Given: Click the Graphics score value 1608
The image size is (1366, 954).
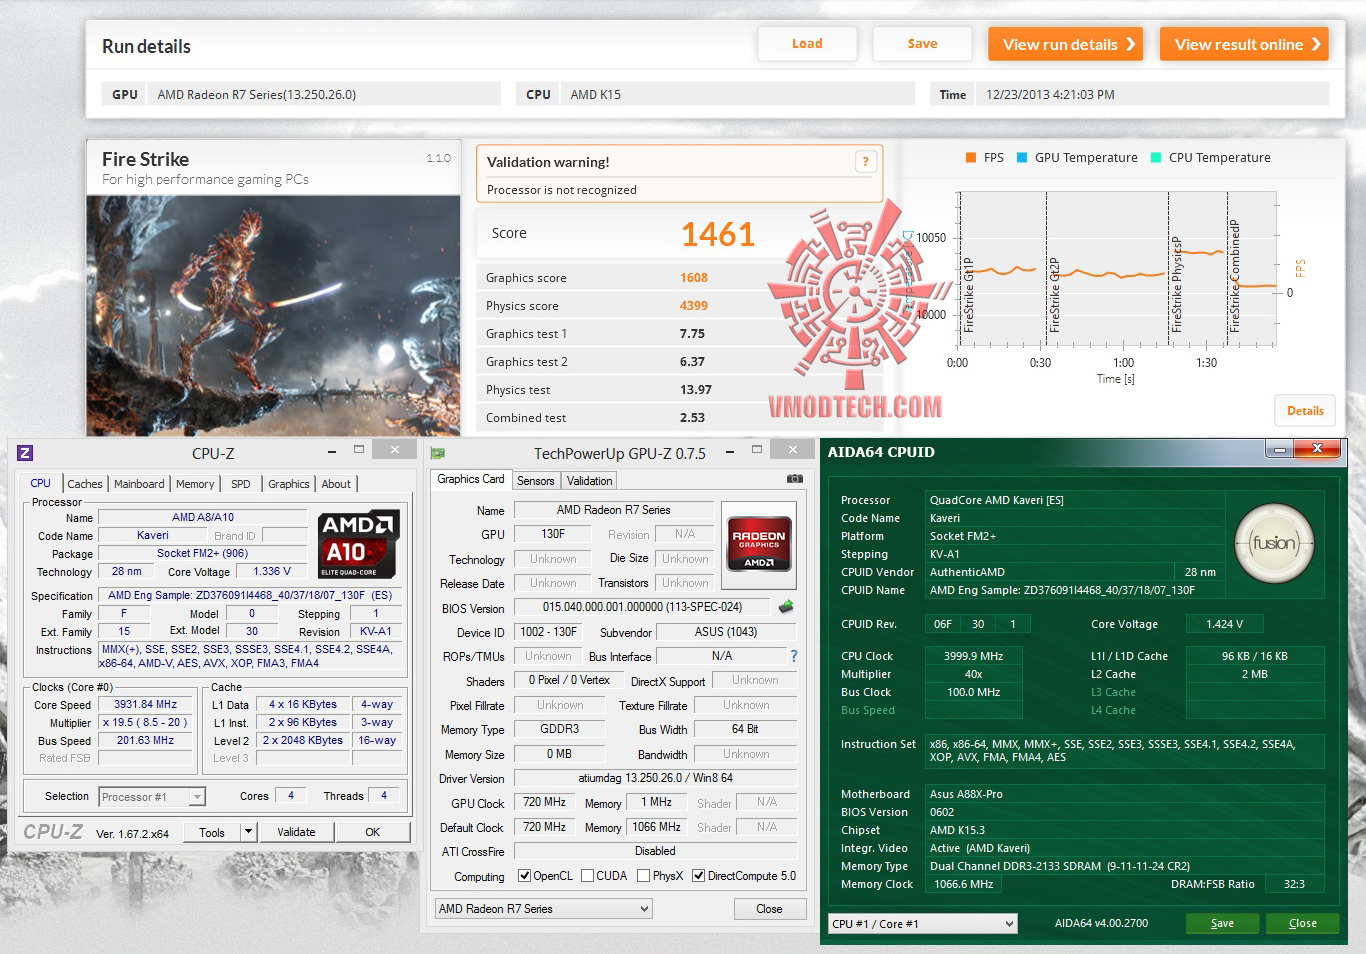Looking at the screenshot, I should (x=694, y=278).
